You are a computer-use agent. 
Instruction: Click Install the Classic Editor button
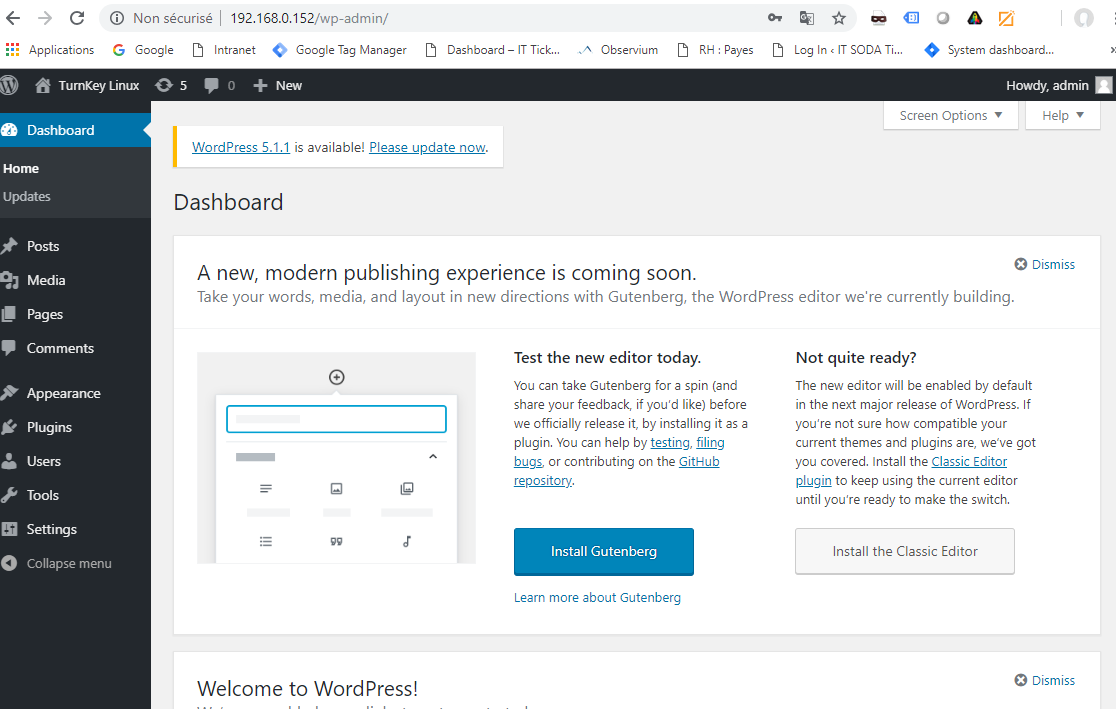tap(905, 551)
